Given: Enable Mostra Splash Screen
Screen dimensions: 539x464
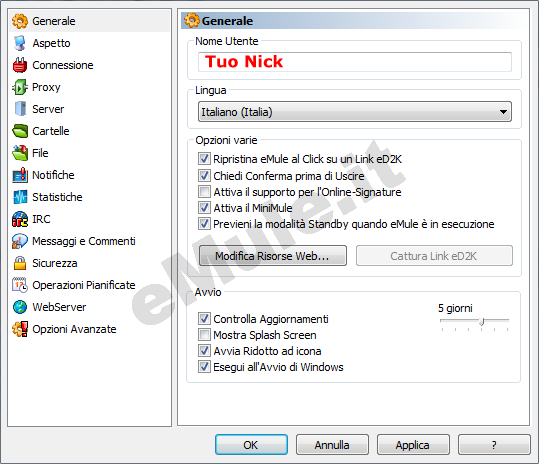Looking at the screenshot, I should [204, 334].
